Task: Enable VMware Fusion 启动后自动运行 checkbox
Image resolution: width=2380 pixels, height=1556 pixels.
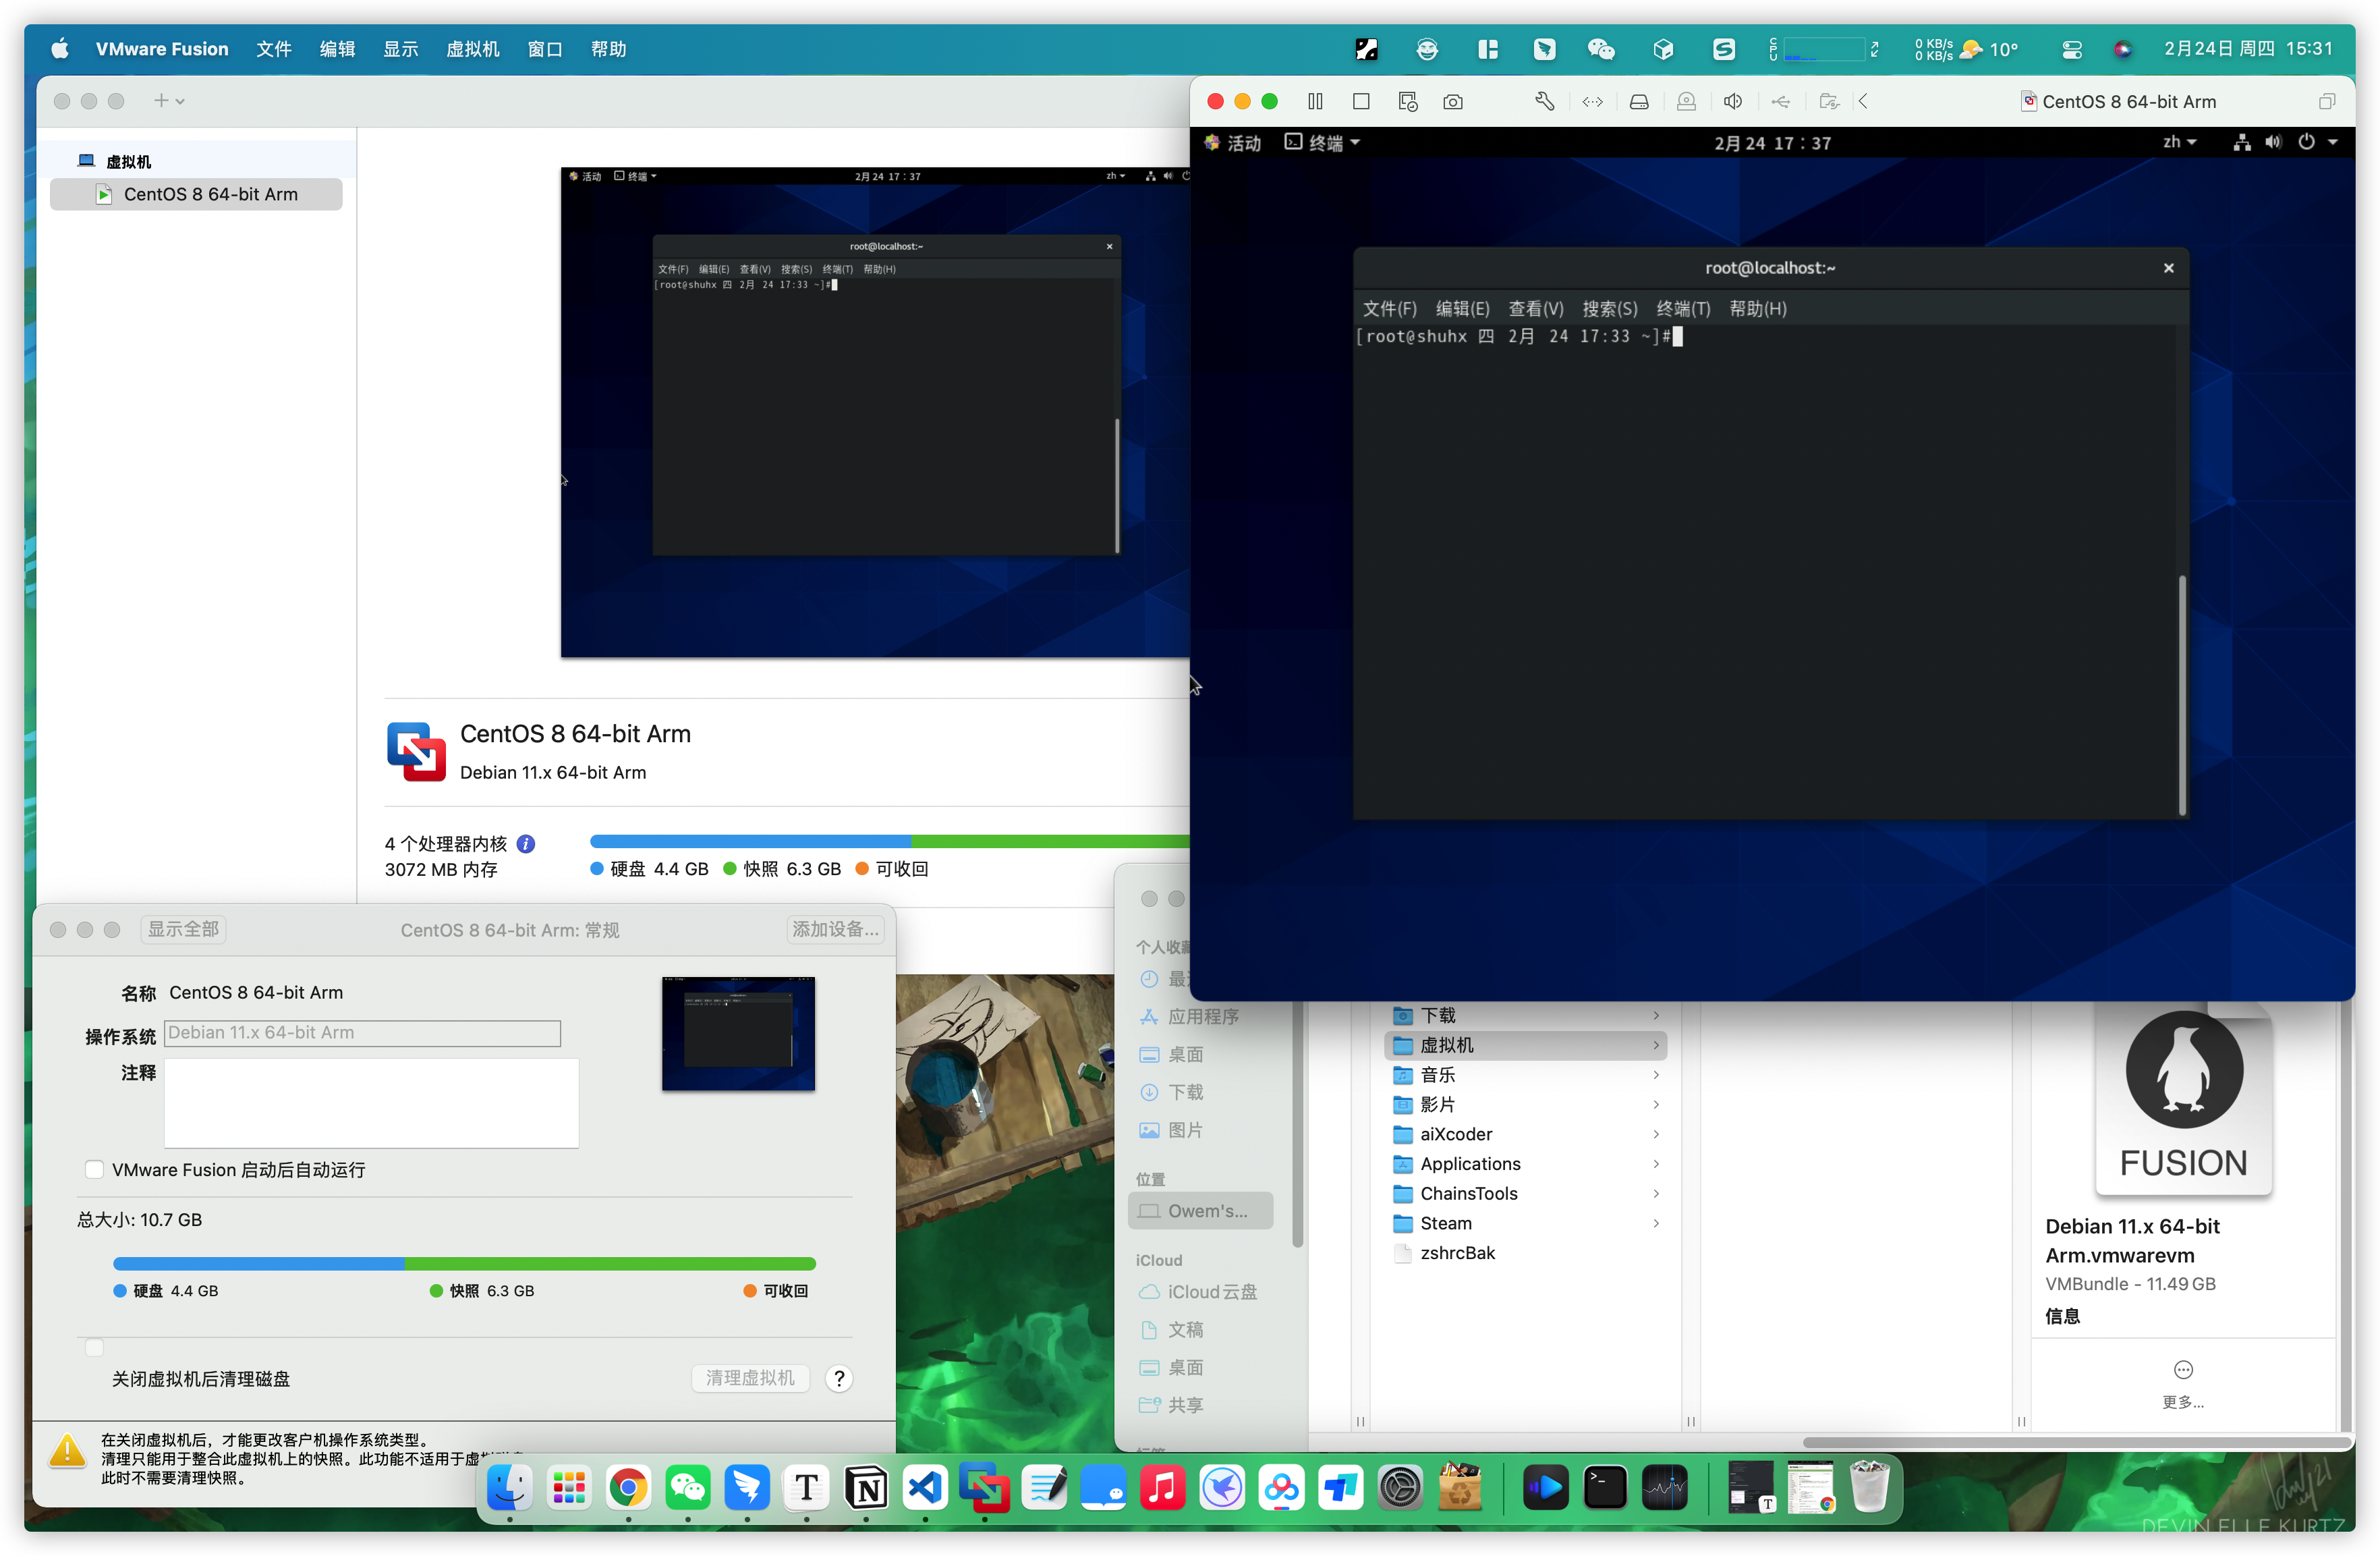Action: [x=94, y=1169]
